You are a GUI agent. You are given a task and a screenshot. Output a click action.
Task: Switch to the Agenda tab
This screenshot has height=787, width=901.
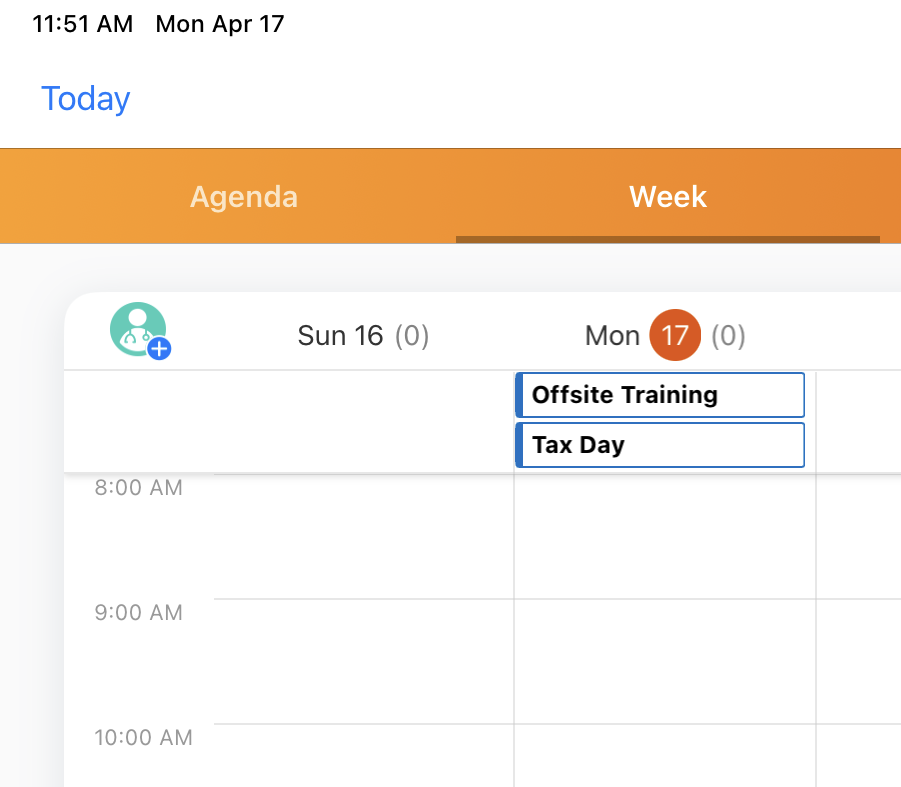pyautogui.click(x=243, y=196)
